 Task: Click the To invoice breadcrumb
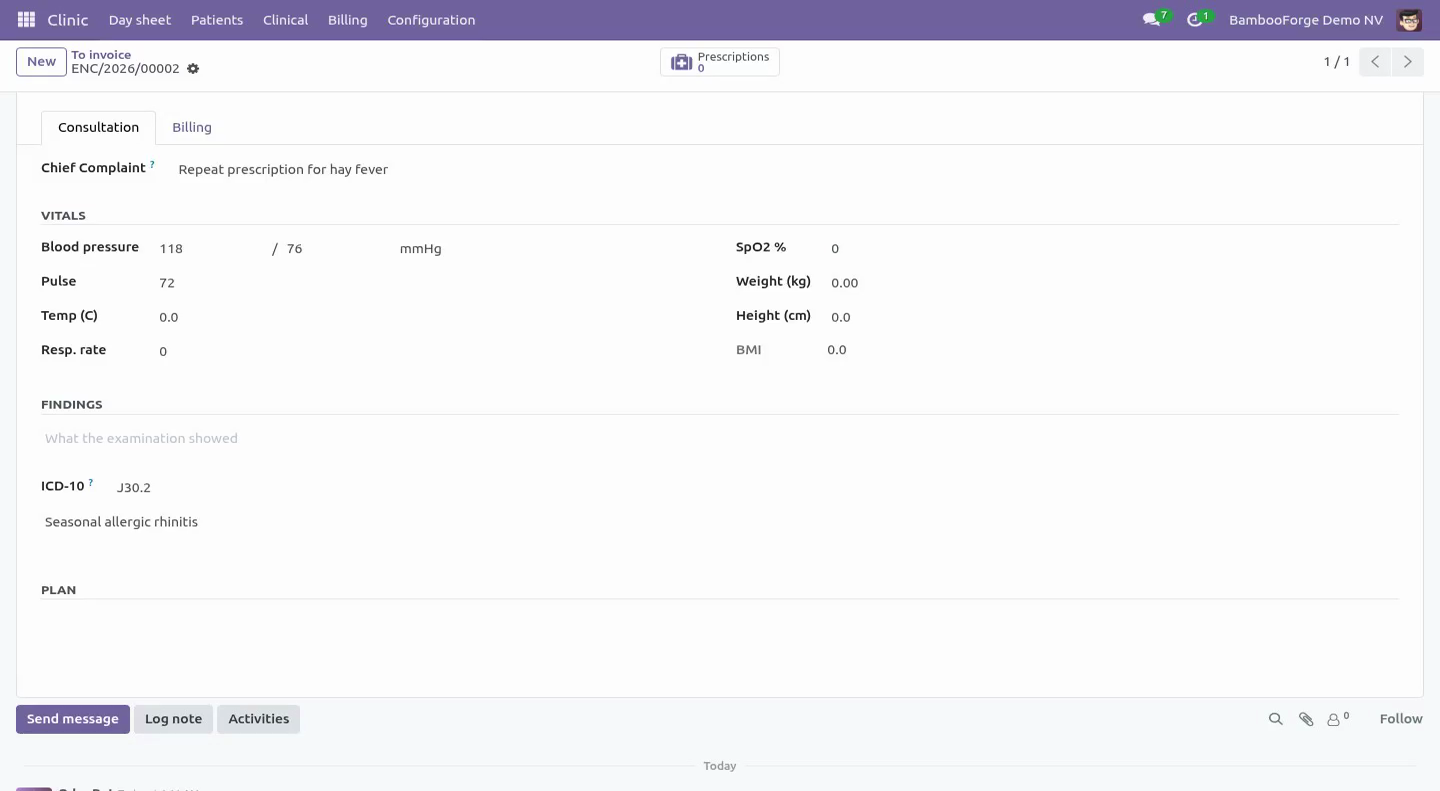pyautogui.click(x=101, y=55)
